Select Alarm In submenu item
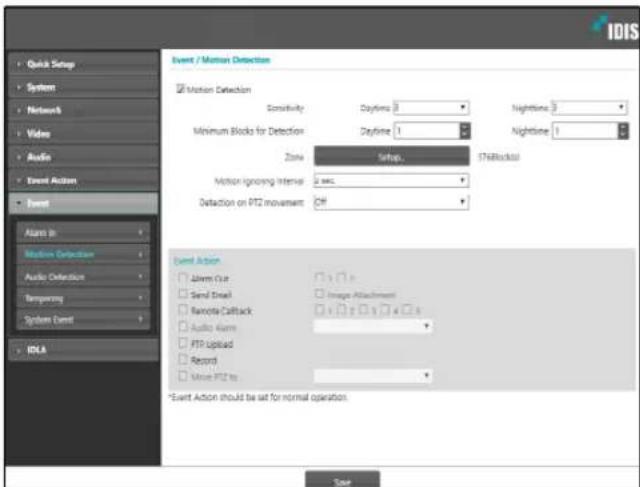This screenshot has width=640, height=487. point(83,233)
